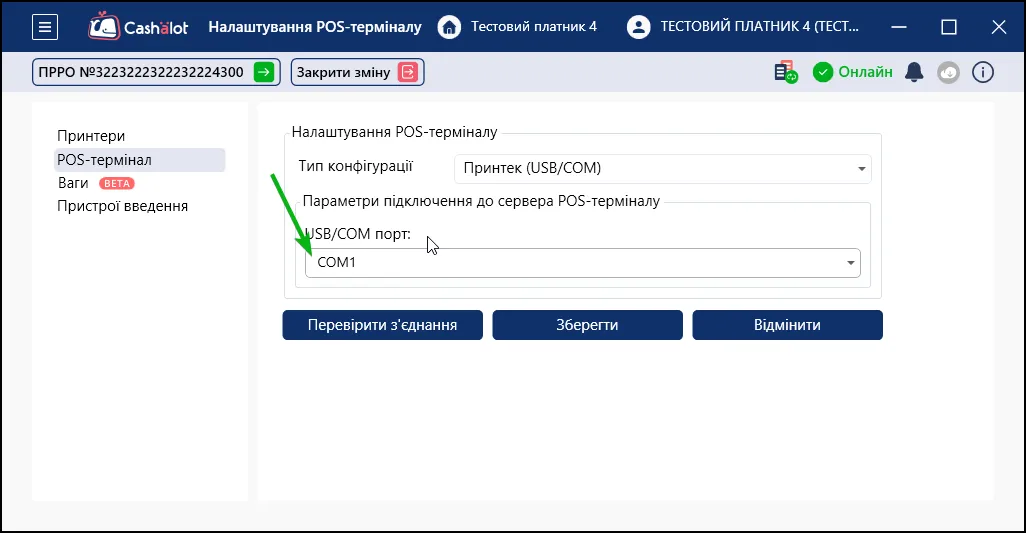Open the Принтери settings section

91,136
